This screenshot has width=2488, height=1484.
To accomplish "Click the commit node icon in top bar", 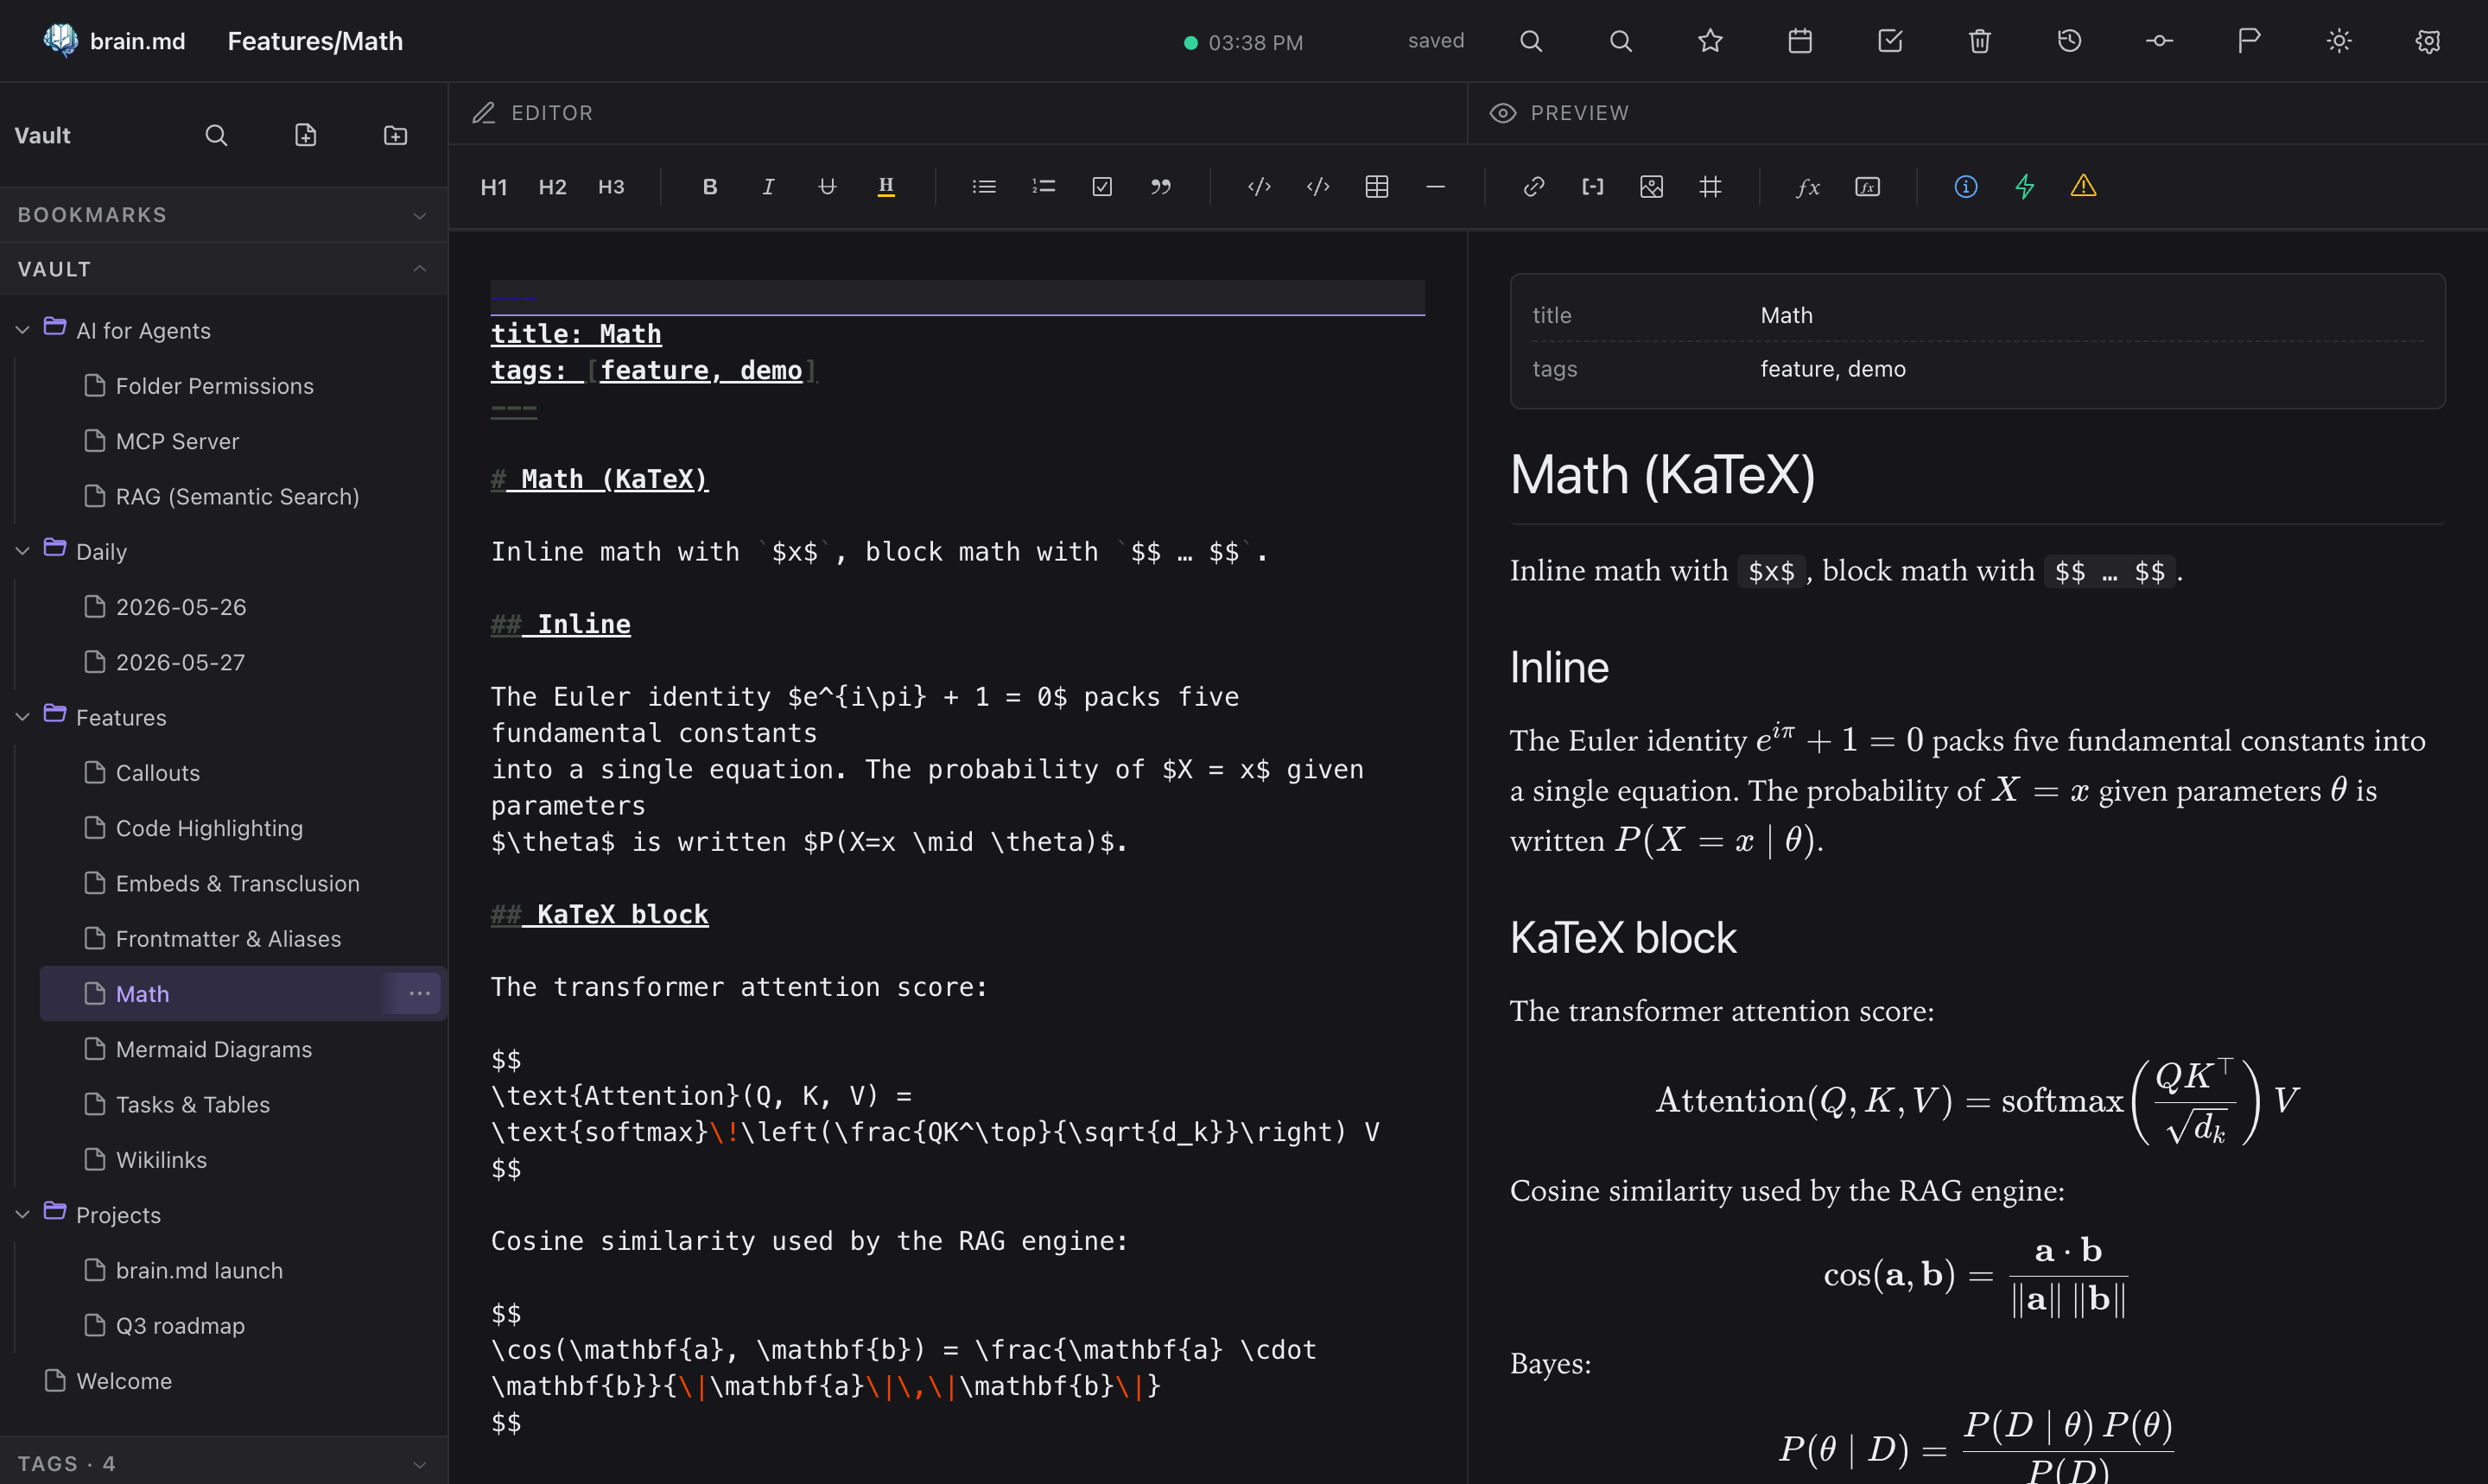I will point(2159,41).
